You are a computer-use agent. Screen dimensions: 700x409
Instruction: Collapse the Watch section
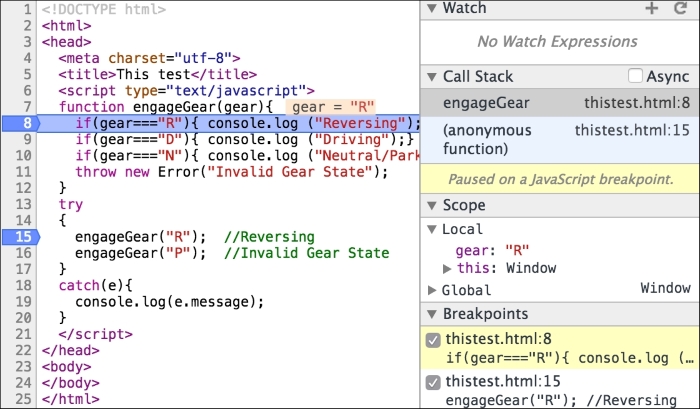tap(432, 8)
